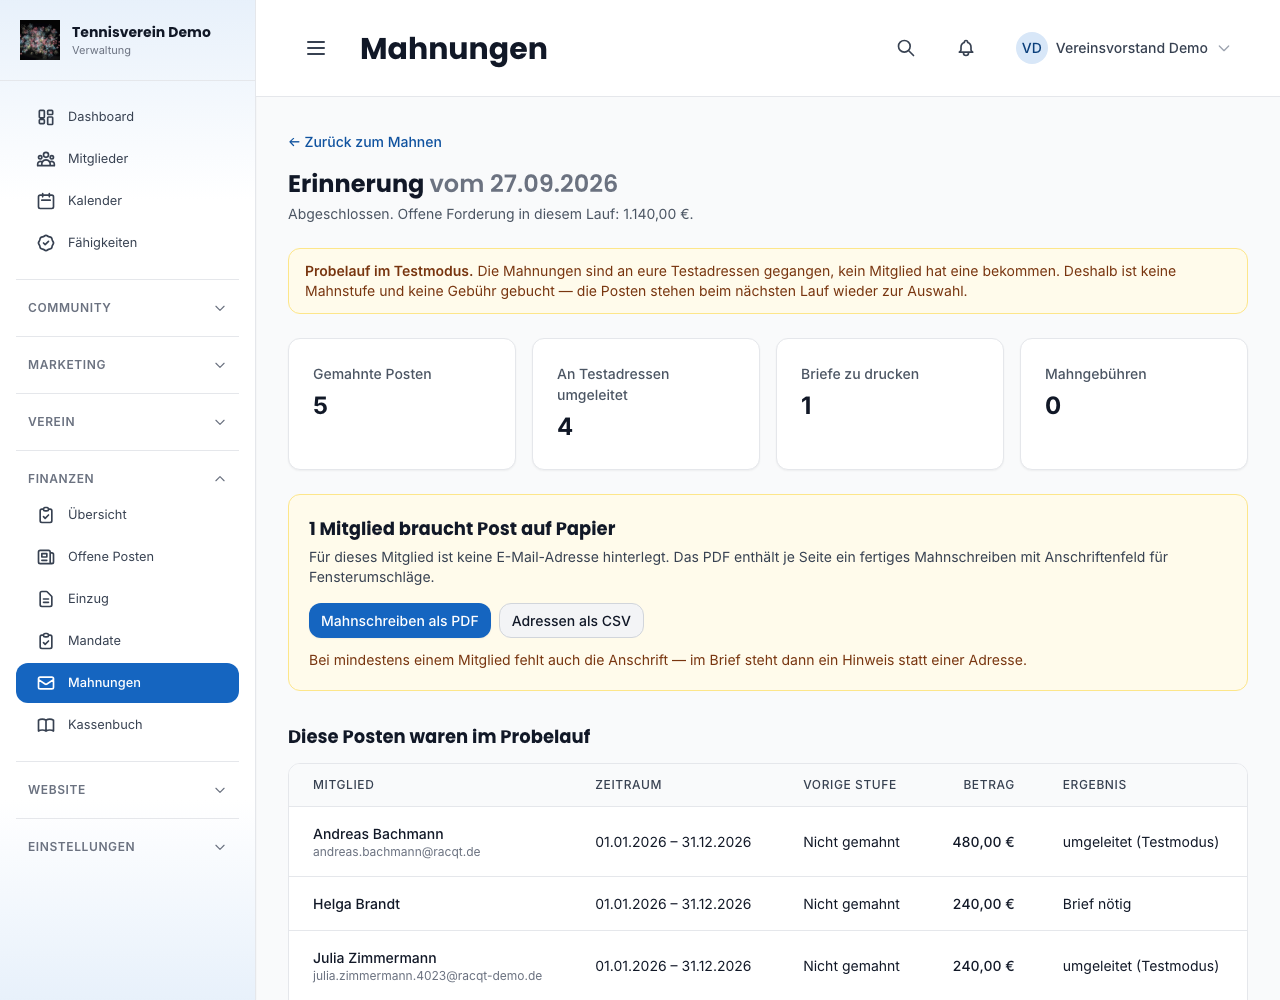Viewport: 1280px width, 1000px height.
Task: Click the ERGEBNIS column header
Action: 1095,785
